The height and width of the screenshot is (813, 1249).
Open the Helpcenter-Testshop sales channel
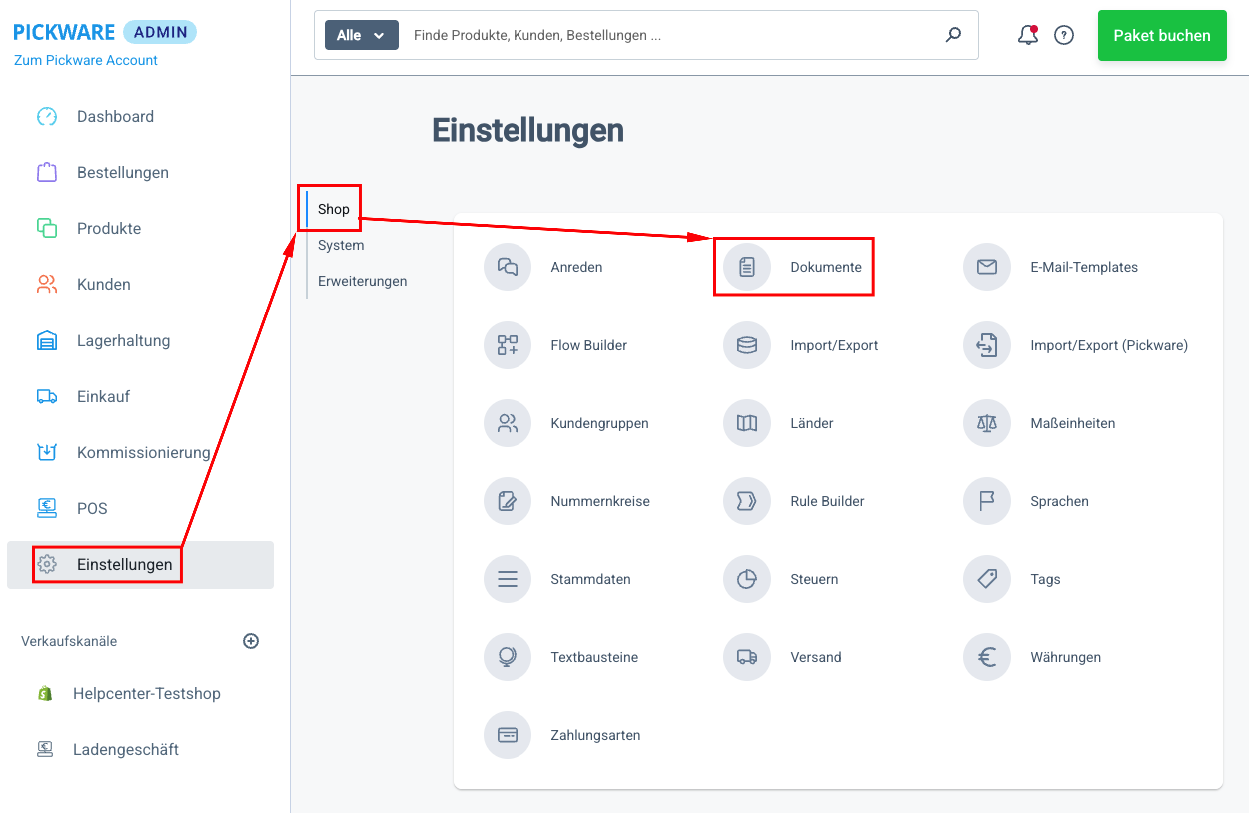(x=146, y=693)
